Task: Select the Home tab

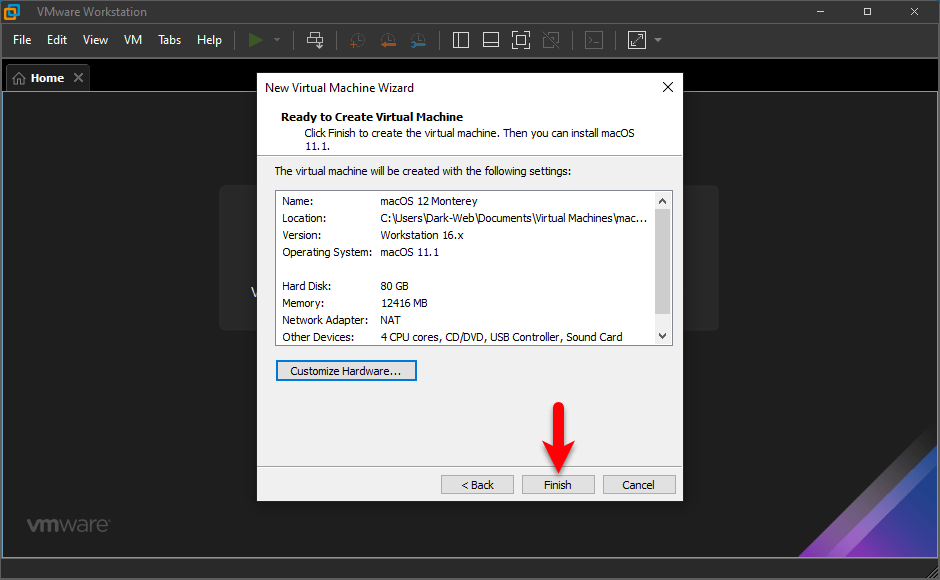Action: (x=47, y=78)
